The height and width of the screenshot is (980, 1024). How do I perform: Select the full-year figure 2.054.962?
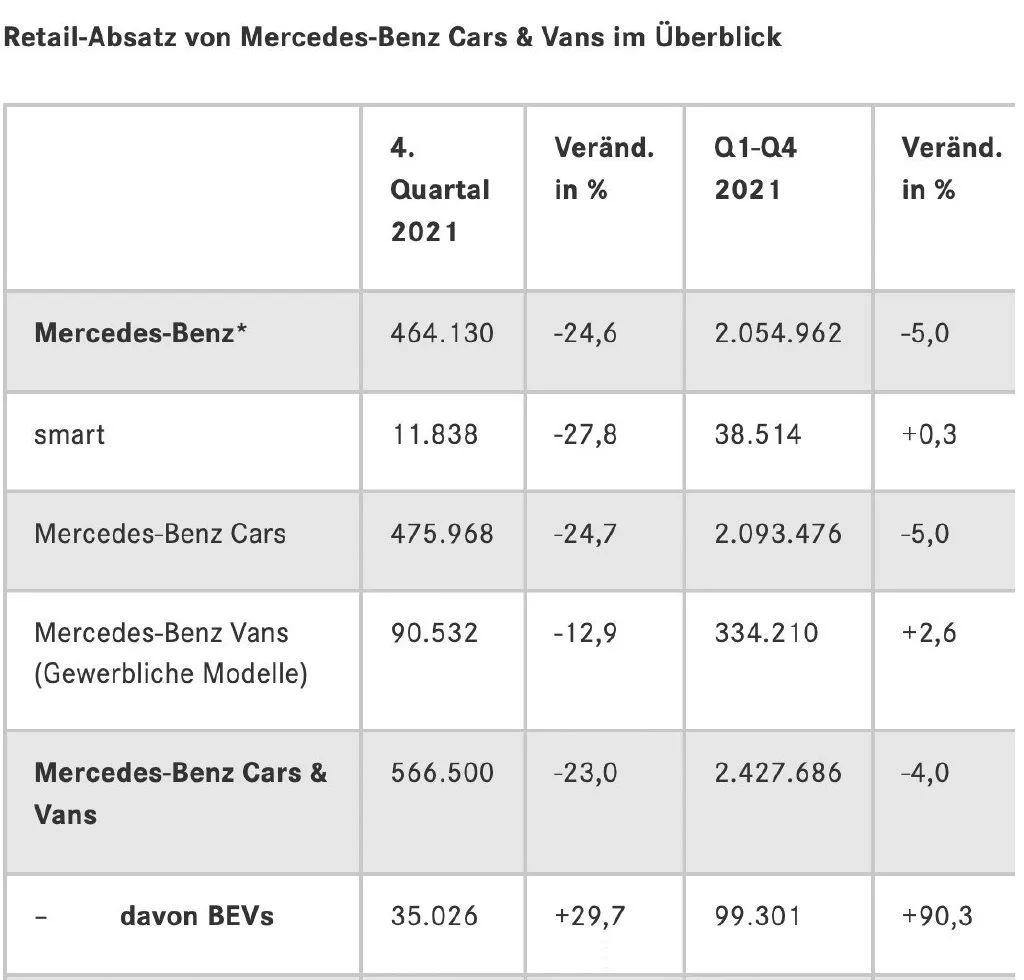pyautogui.click(x=778, y=333)
